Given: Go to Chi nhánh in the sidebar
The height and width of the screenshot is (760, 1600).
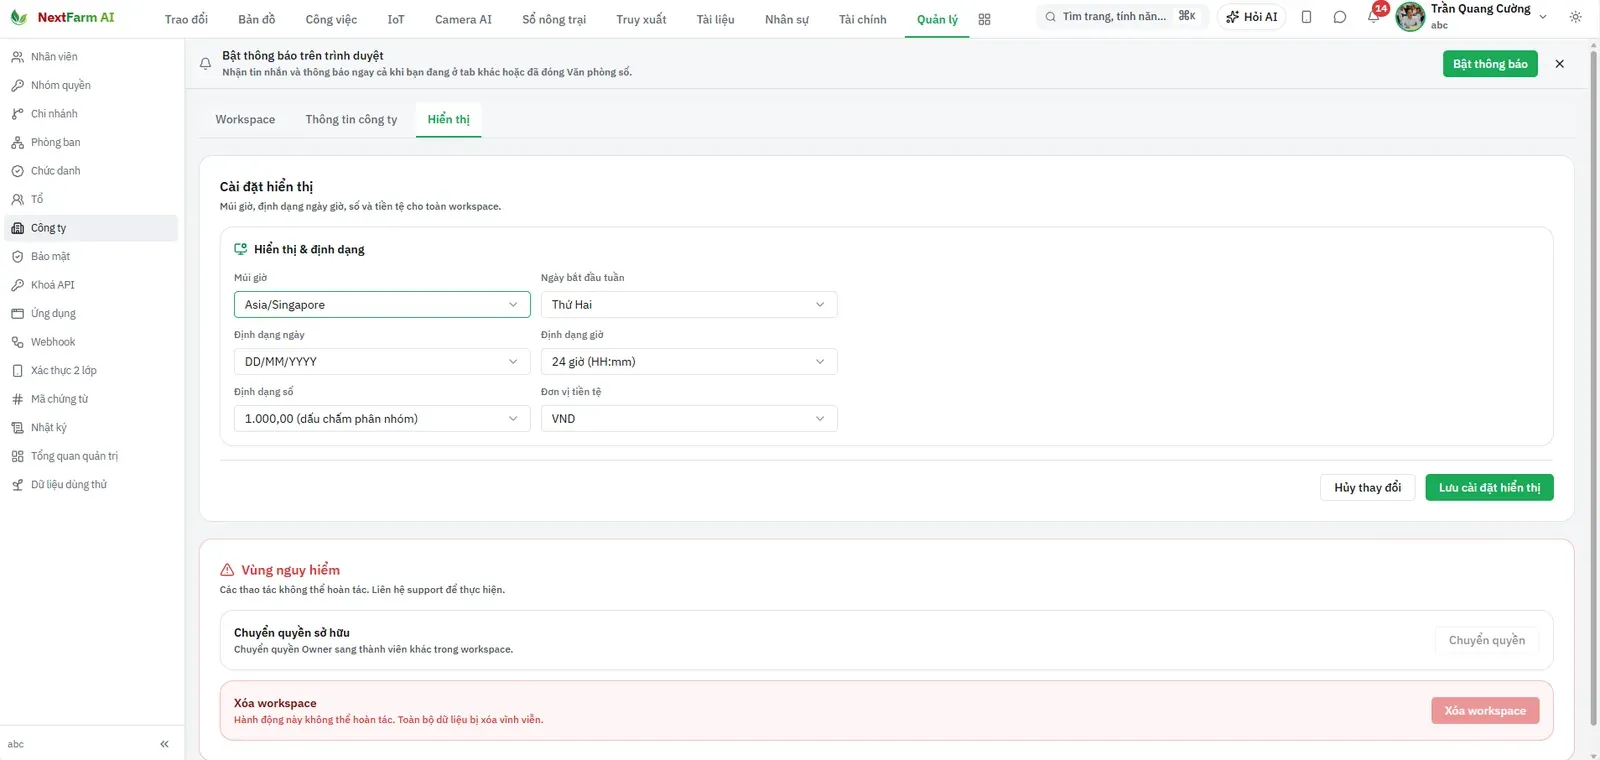Looking at the screenshot, I should [x=91, y=114].
